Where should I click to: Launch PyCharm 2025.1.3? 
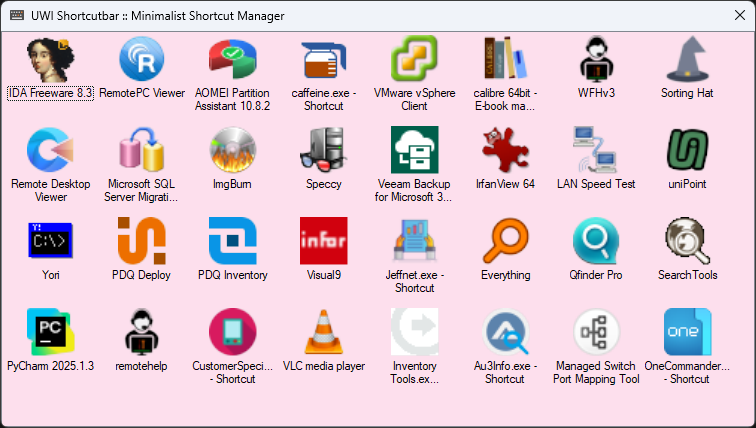51,332
